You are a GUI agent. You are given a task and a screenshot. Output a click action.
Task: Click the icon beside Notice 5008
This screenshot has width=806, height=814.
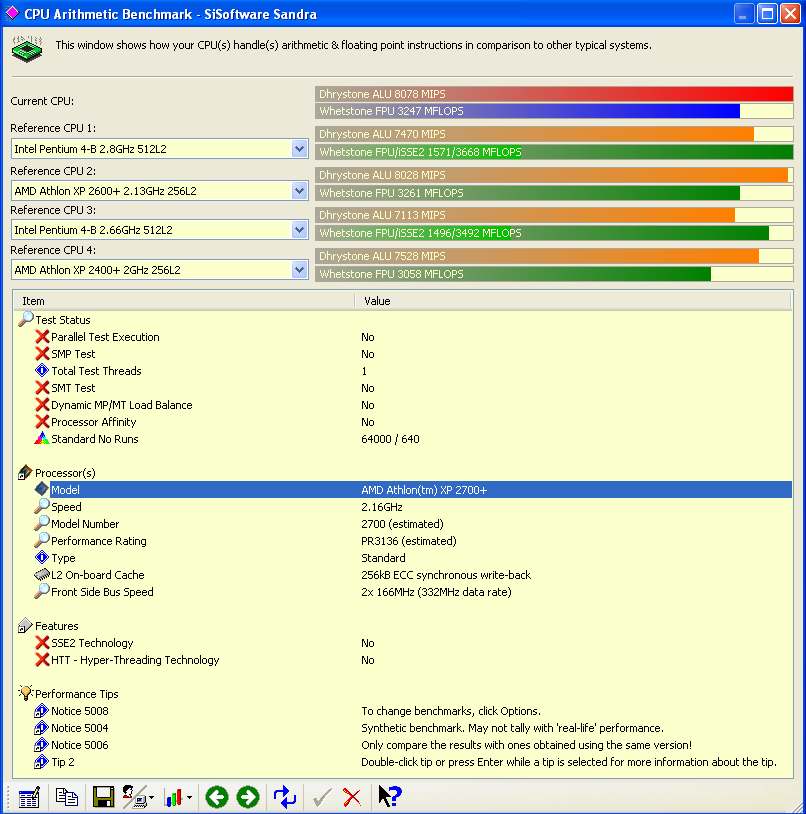[42, 711]
